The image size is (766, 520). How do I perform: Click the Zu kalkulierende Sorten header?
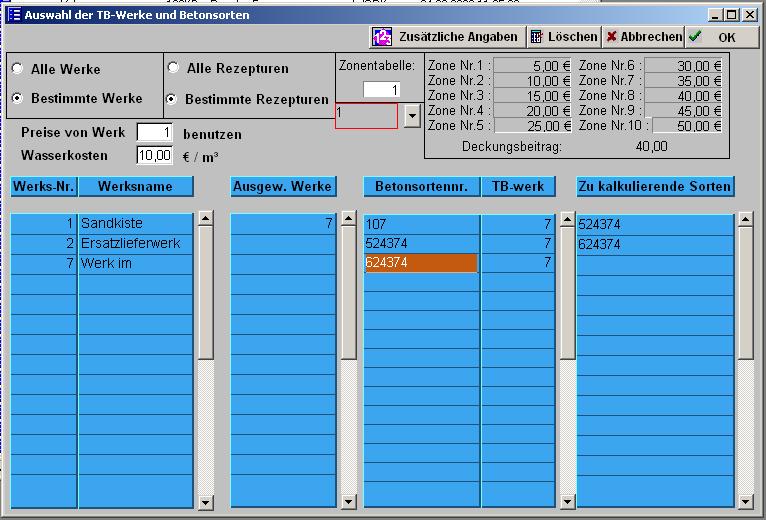pyautogui.click(x=655, y=187)
